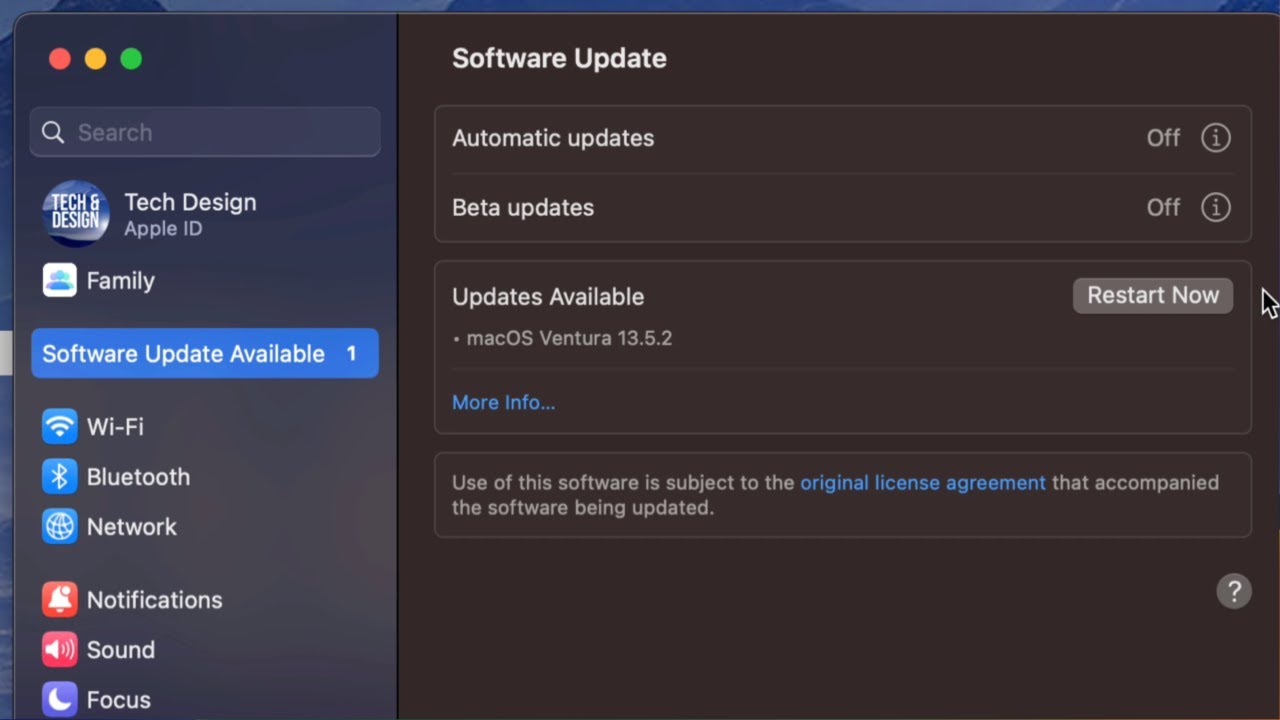Click the Software Update page title
Screen dimensions: 1280x720
click(x=559, y=58)
